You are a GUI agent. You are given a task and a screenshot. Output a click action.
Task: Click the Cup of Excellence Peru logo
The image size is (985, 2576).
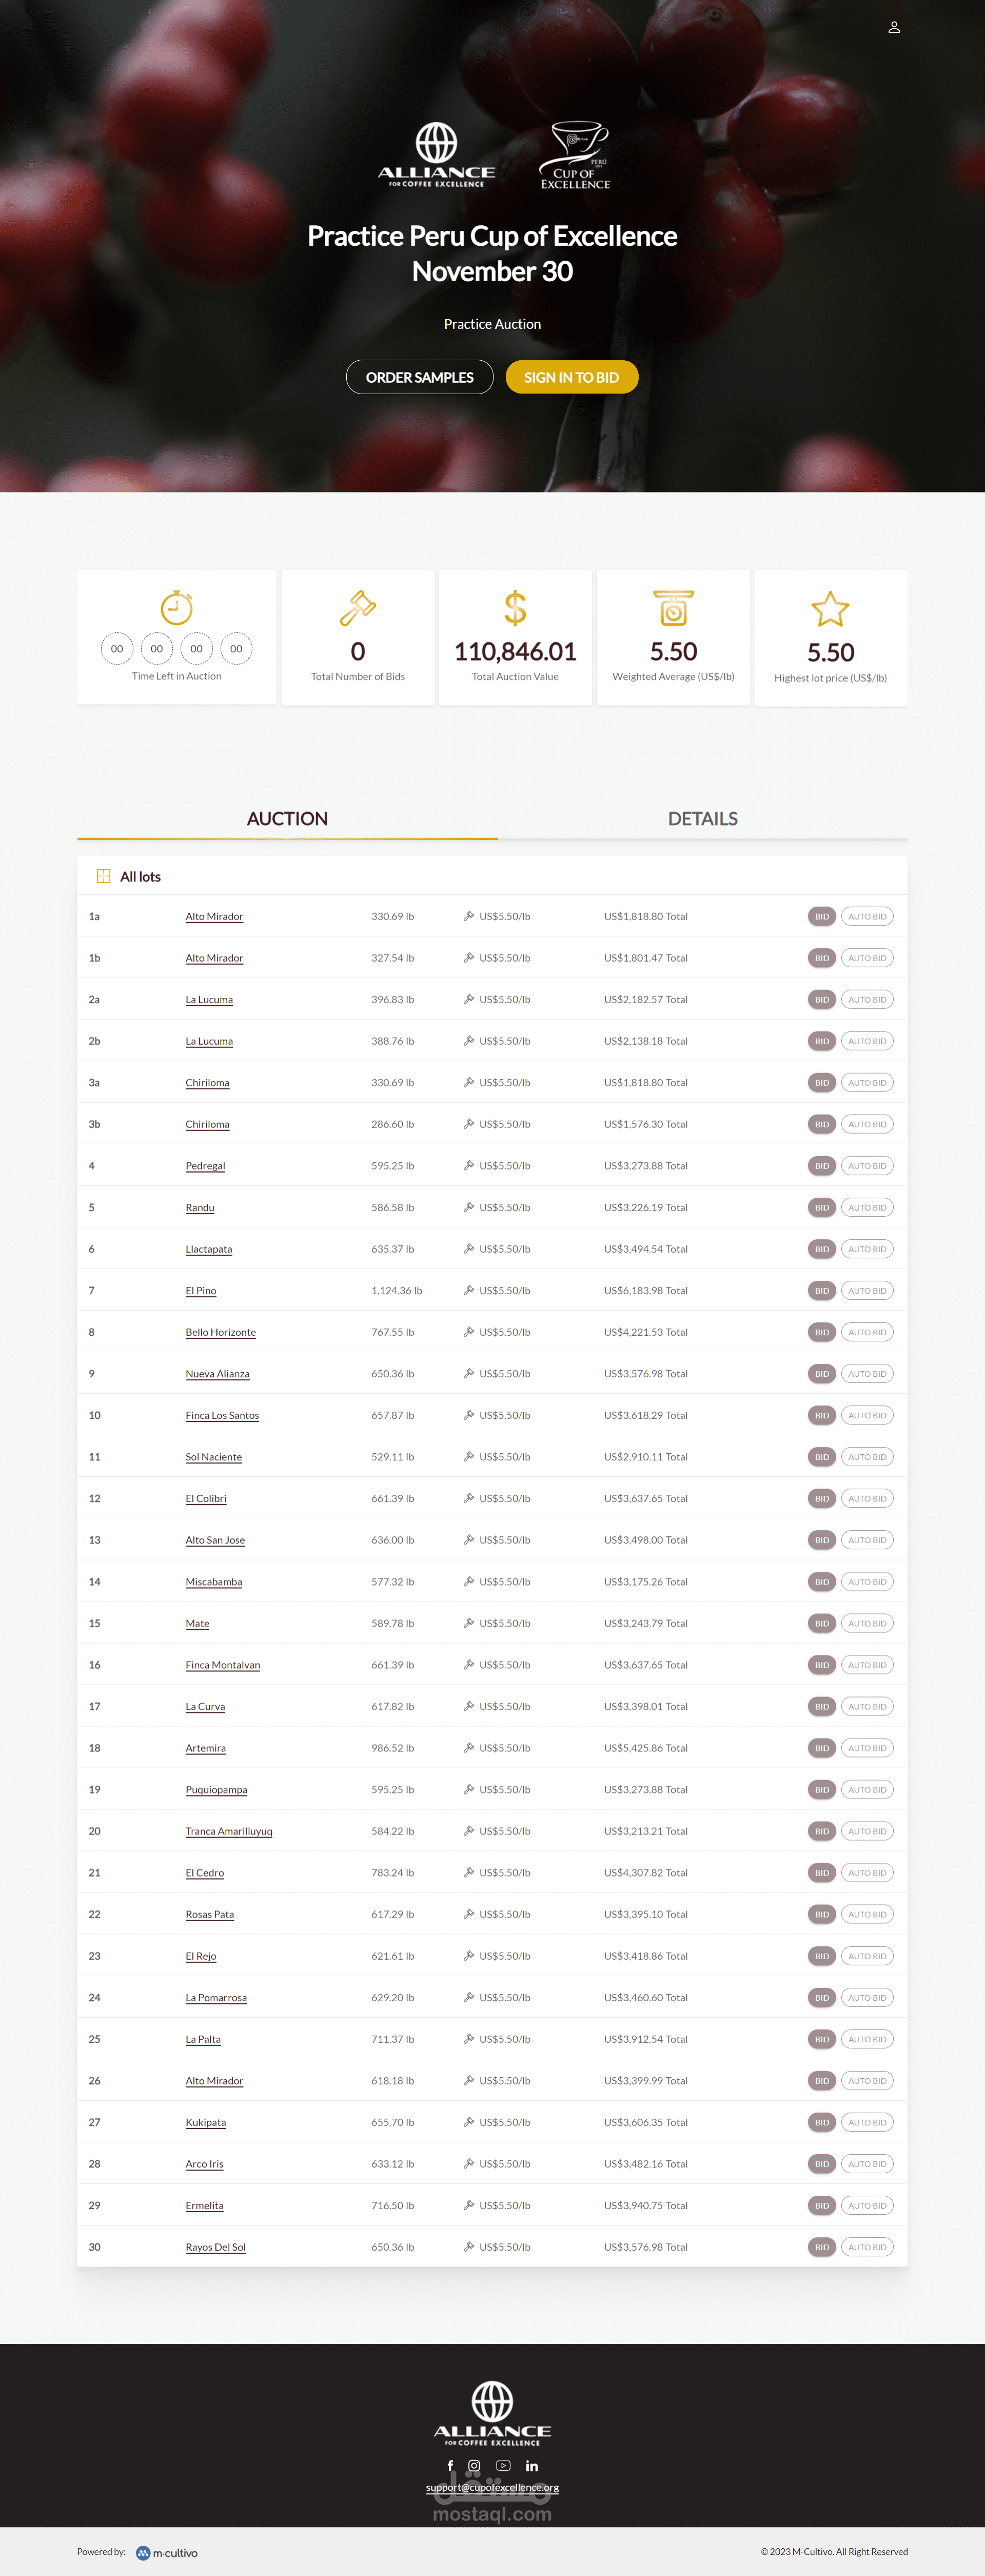click(575, 155)
